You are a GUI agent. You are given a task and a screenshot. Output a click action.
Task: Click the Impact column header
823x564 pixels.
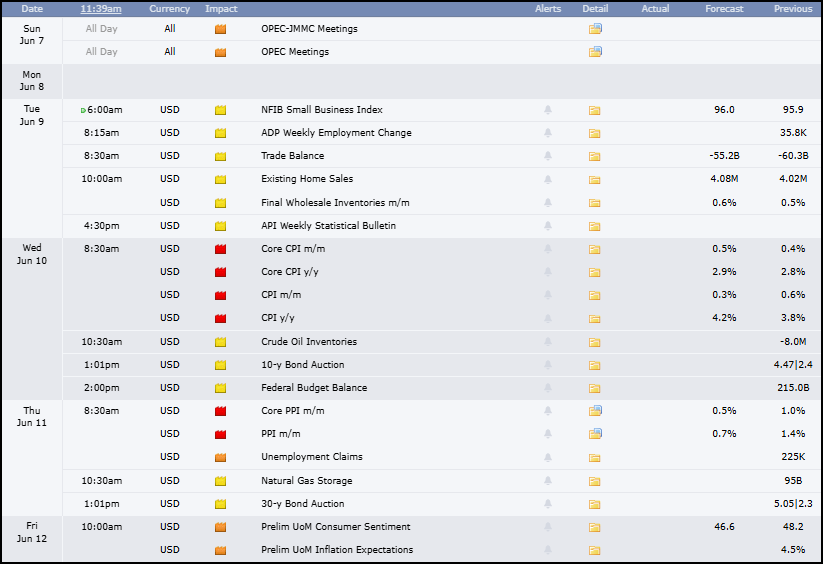(x=221, y=9)
